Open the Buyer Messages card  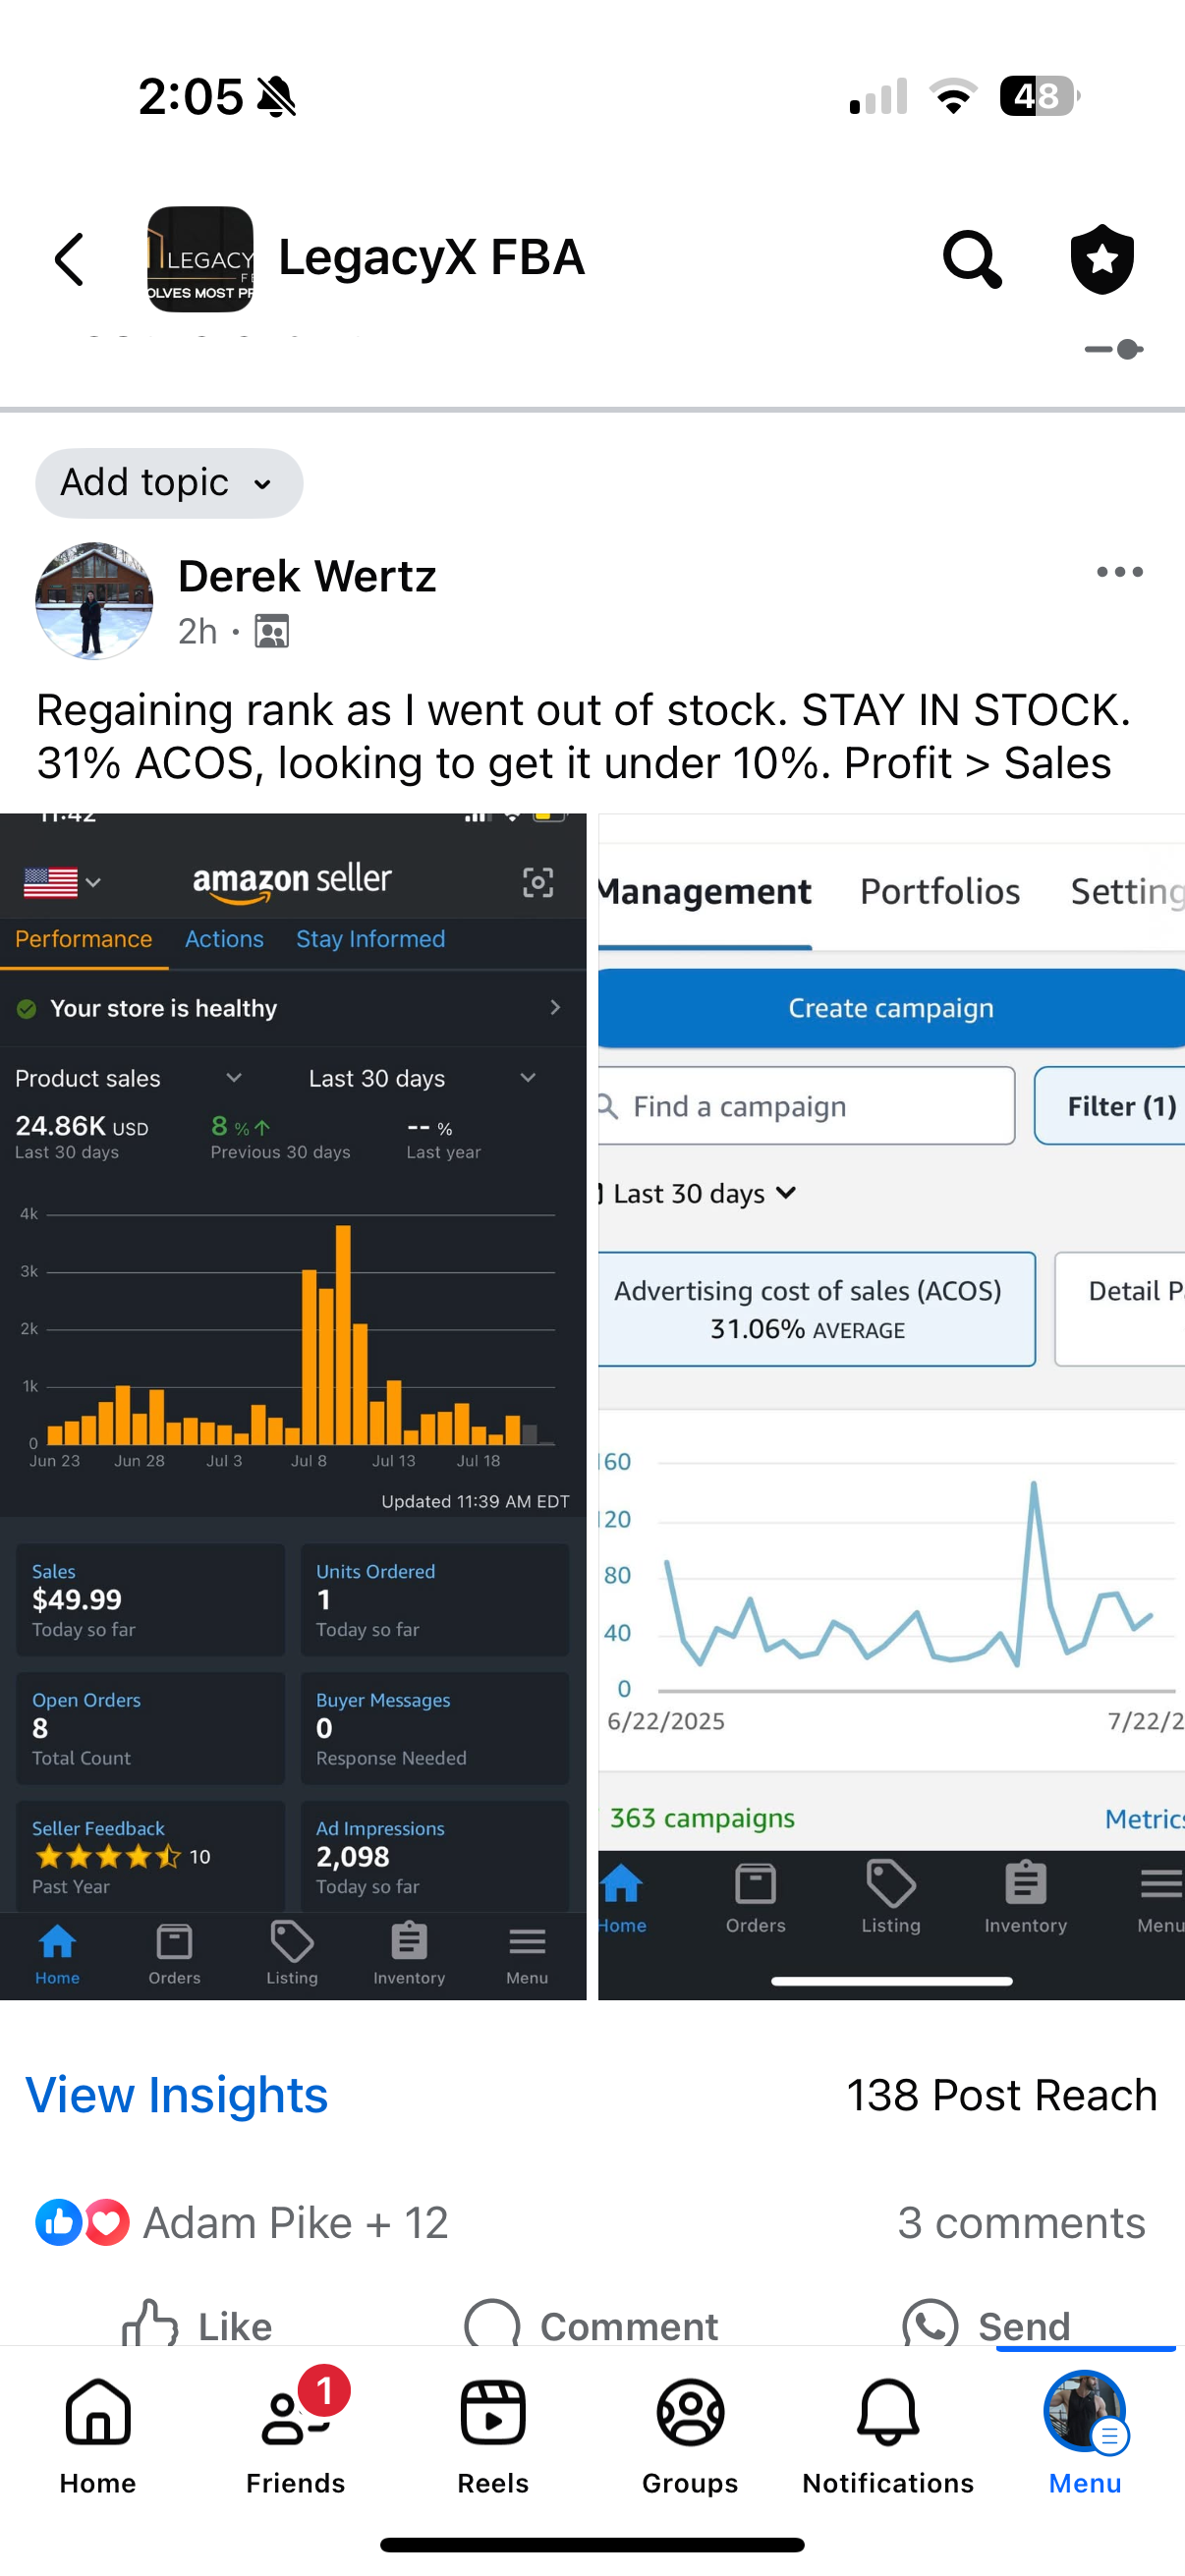point(435,1728)
